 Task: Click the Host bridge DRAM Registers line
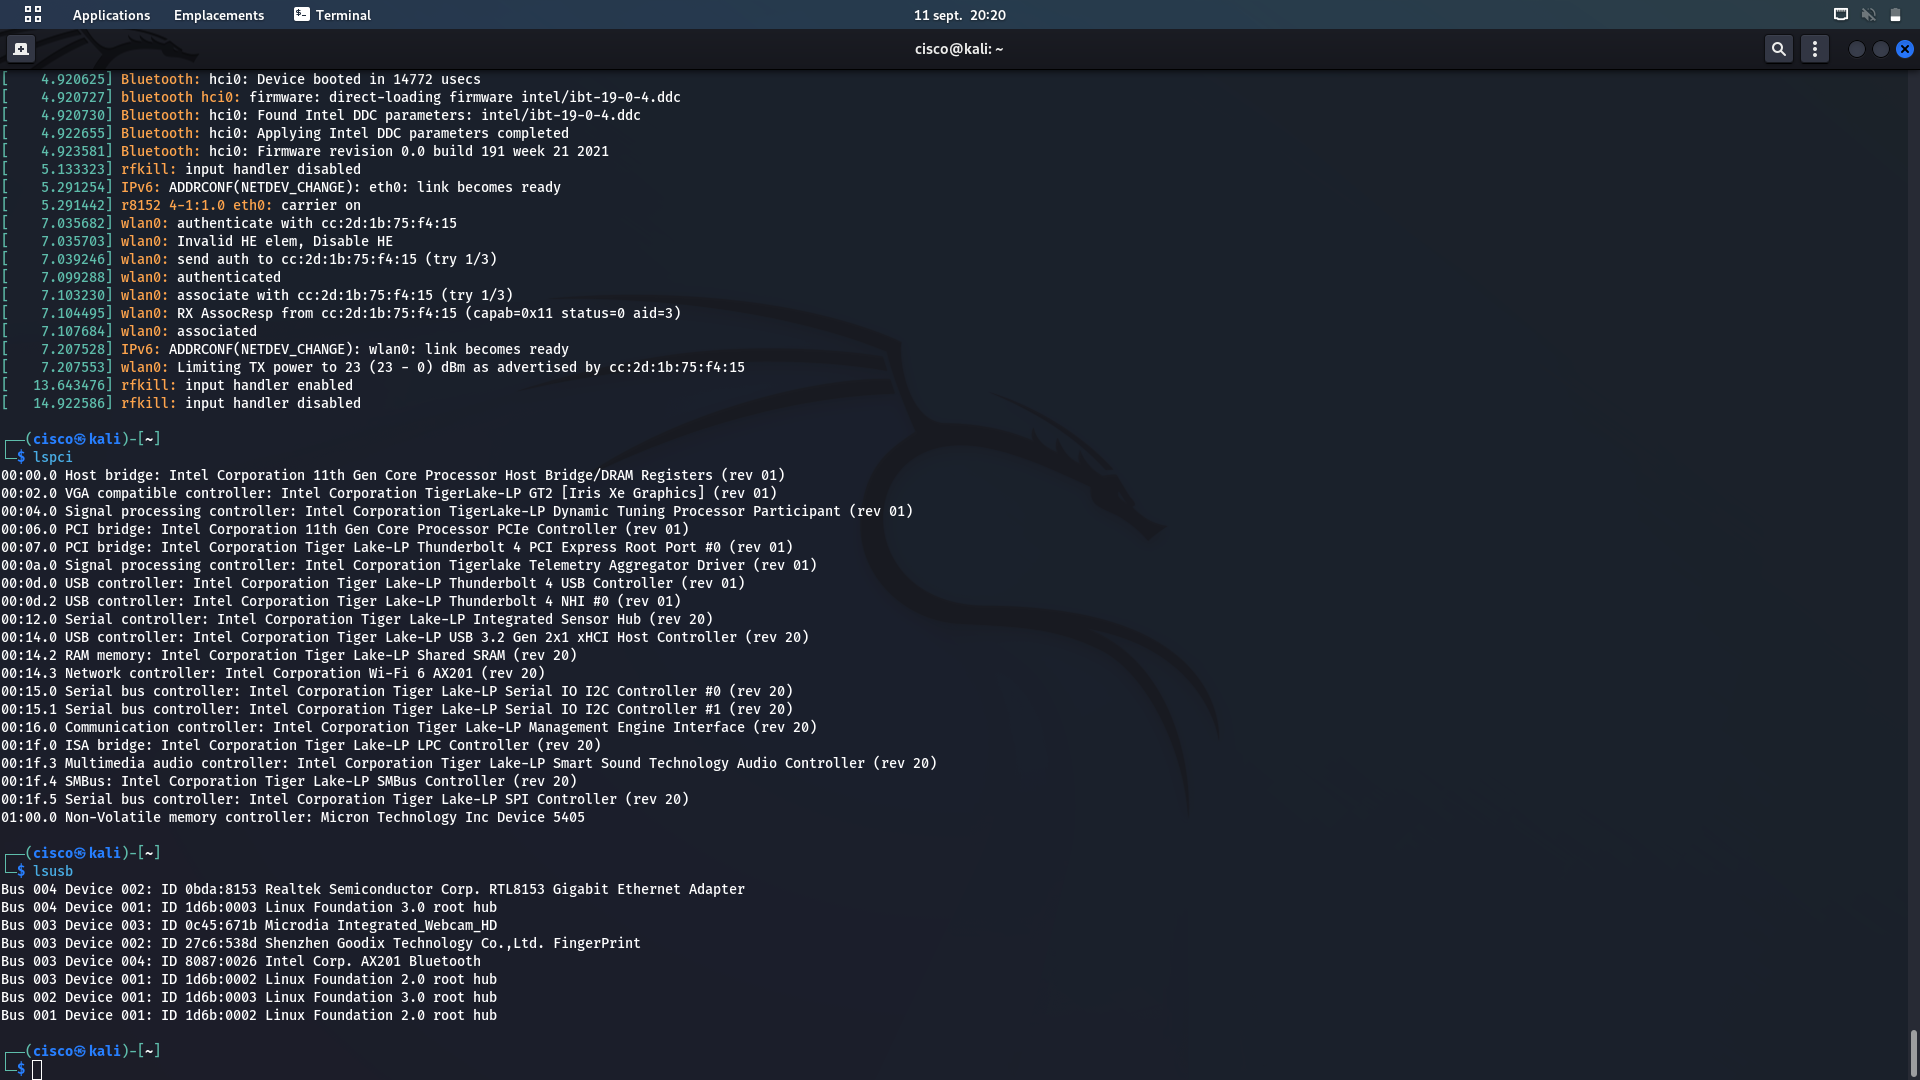click(393, 475)
